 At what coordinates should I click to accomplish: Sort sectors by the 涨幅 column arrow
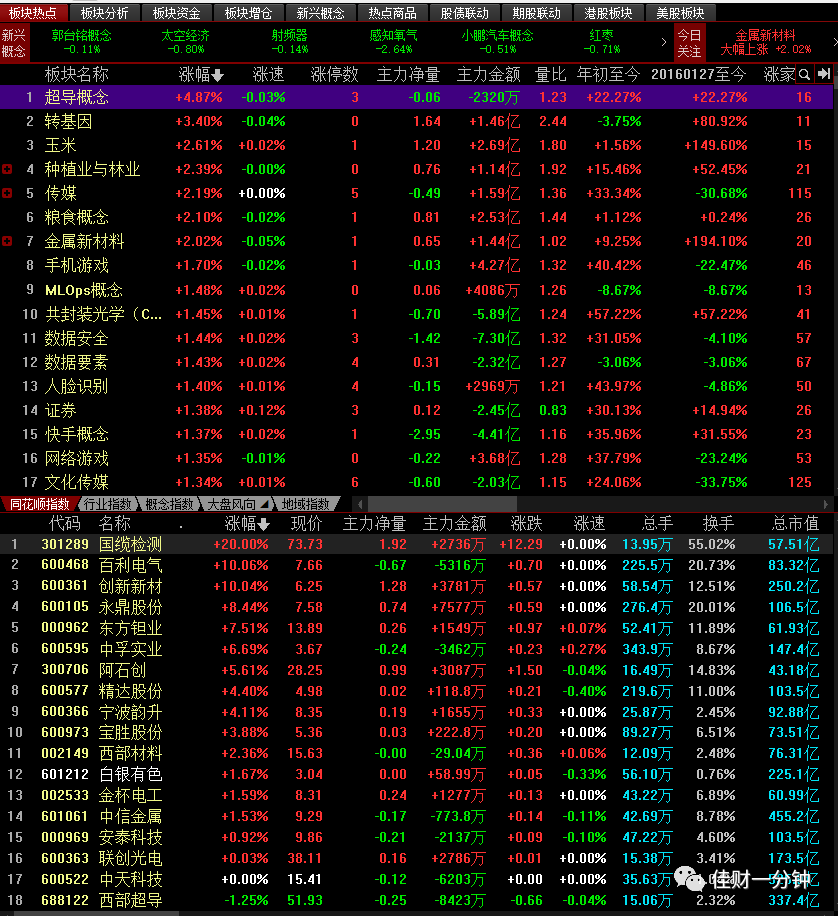(x=217, y=75)
